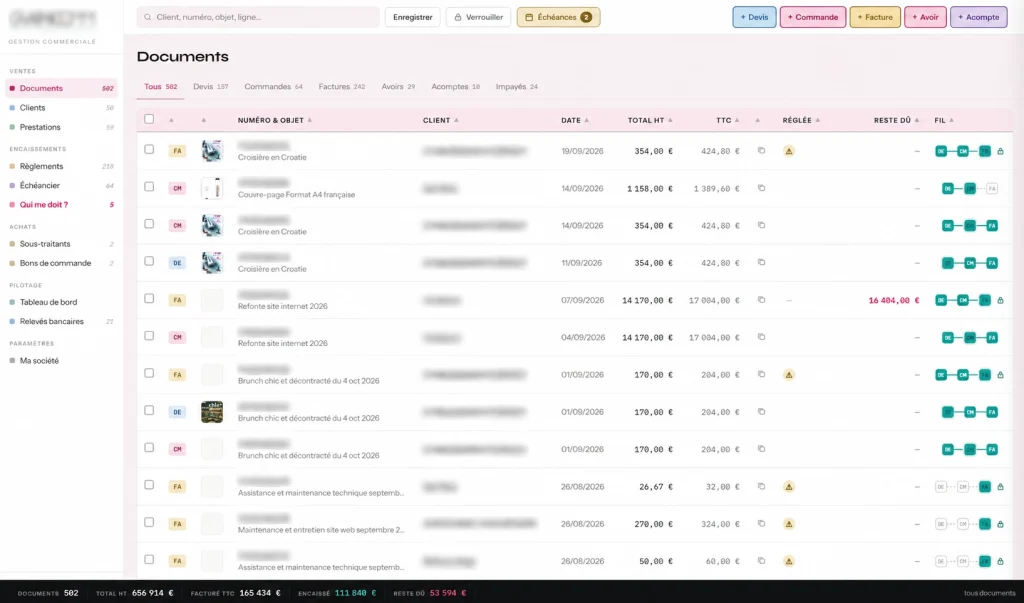Select the 270,00 € maintenance invoice checkbox
Viewport: 1024px width, 603px height.
[x=149, y=522]
